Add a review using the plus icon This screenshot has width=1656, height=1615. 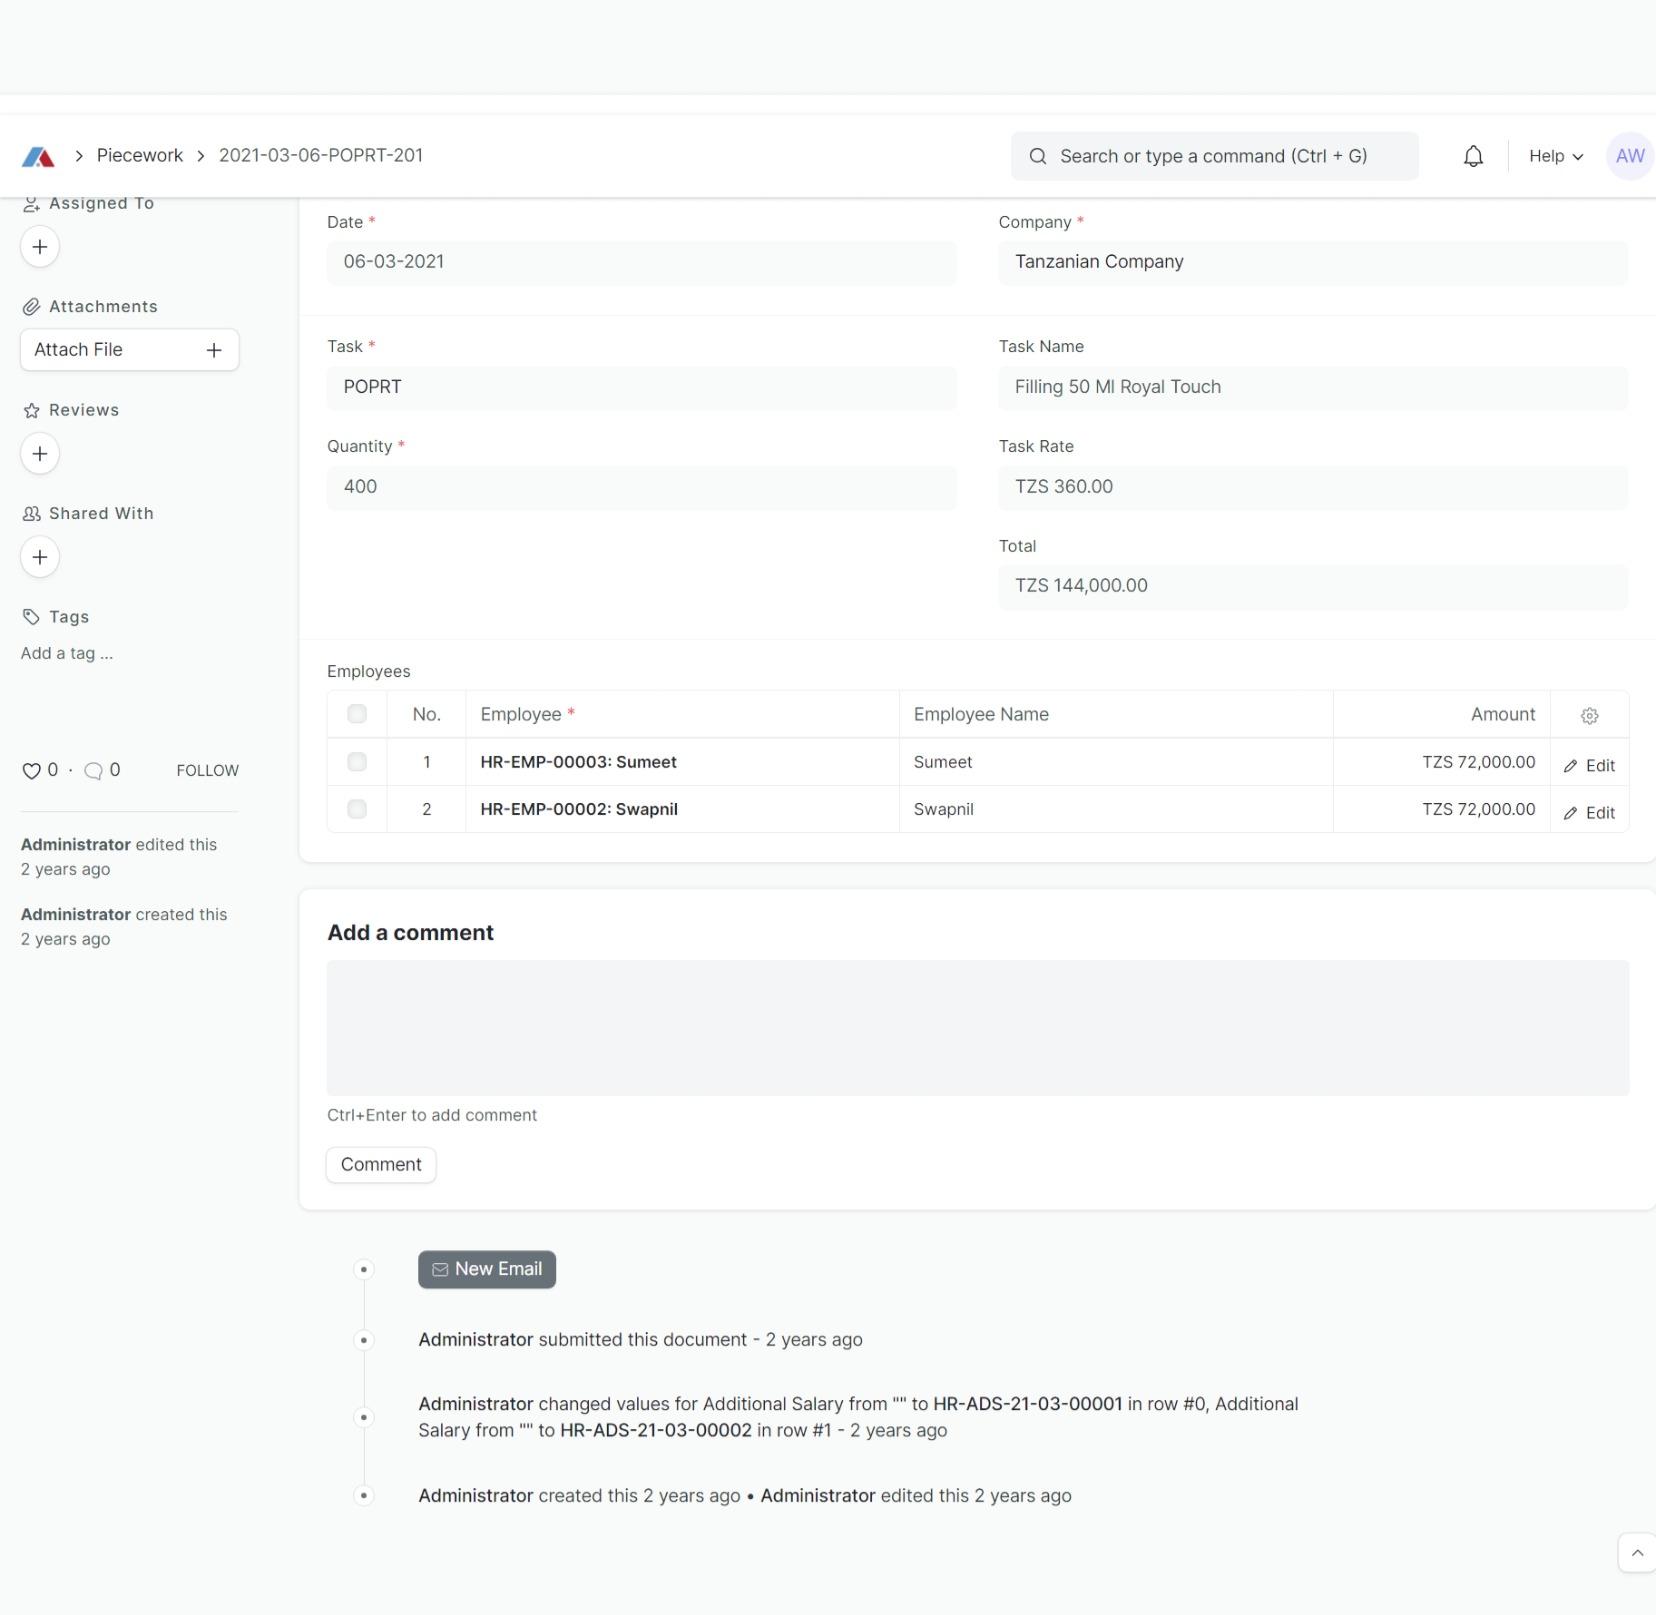(40, 453)
